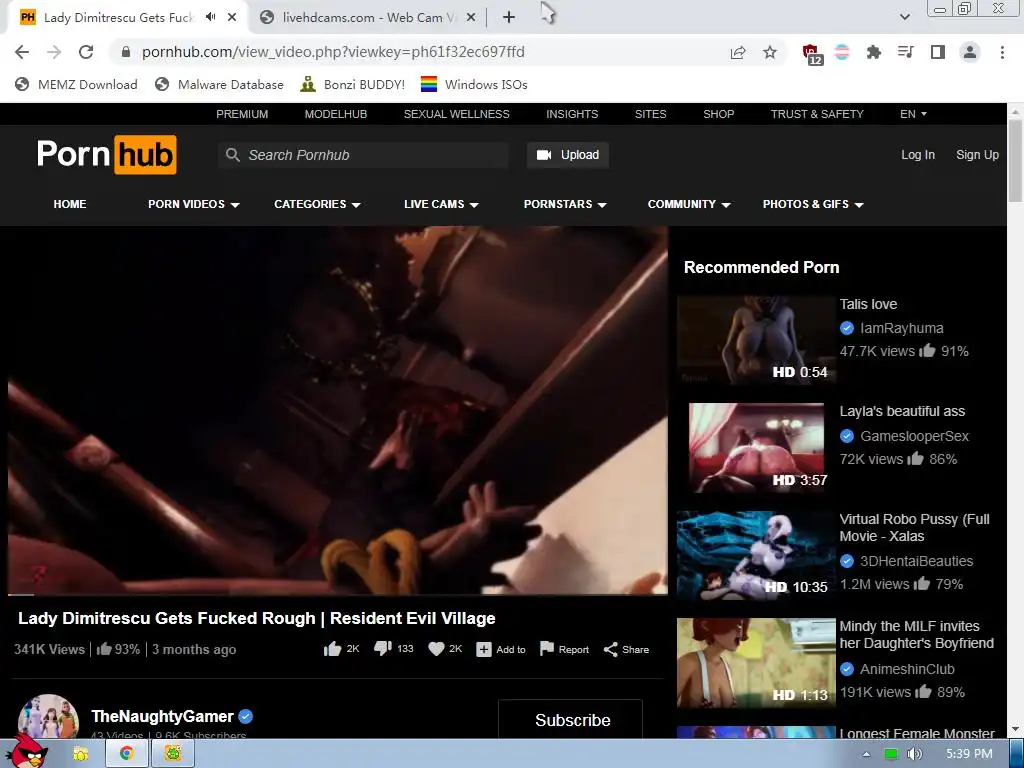Share this page using address bar share icon
This screenshot has height=768, width=1024.
[738, 52]
